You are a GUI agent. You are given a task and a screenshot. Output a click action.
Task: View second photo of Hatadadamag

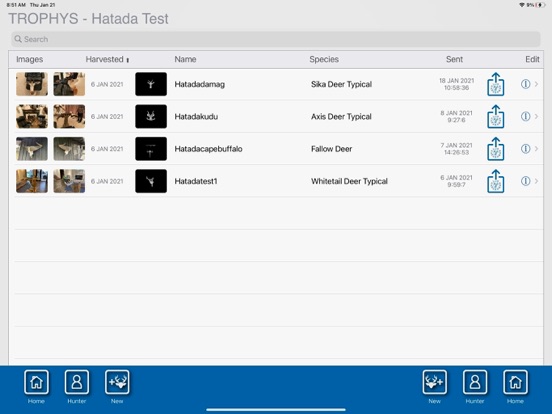[69, 84]
